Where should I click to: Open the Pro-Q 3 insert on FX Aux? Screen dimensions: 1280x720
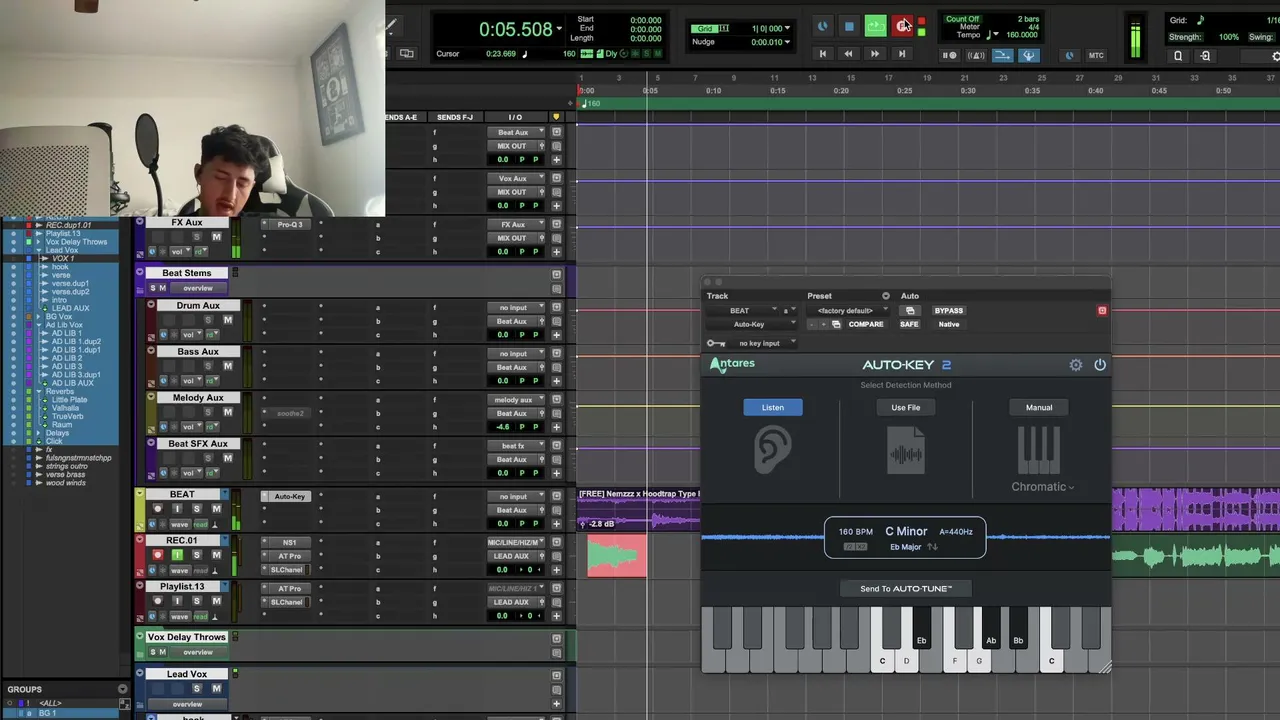[x=289, y=224]
